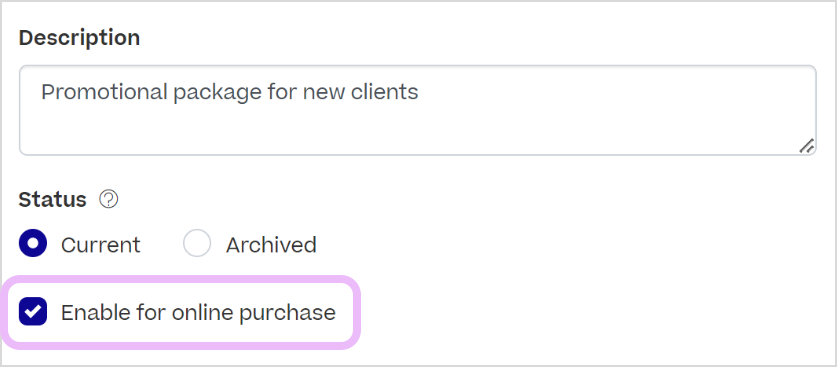837x367 pixels.
Task: Click the Archived label text
Action: 271,245
